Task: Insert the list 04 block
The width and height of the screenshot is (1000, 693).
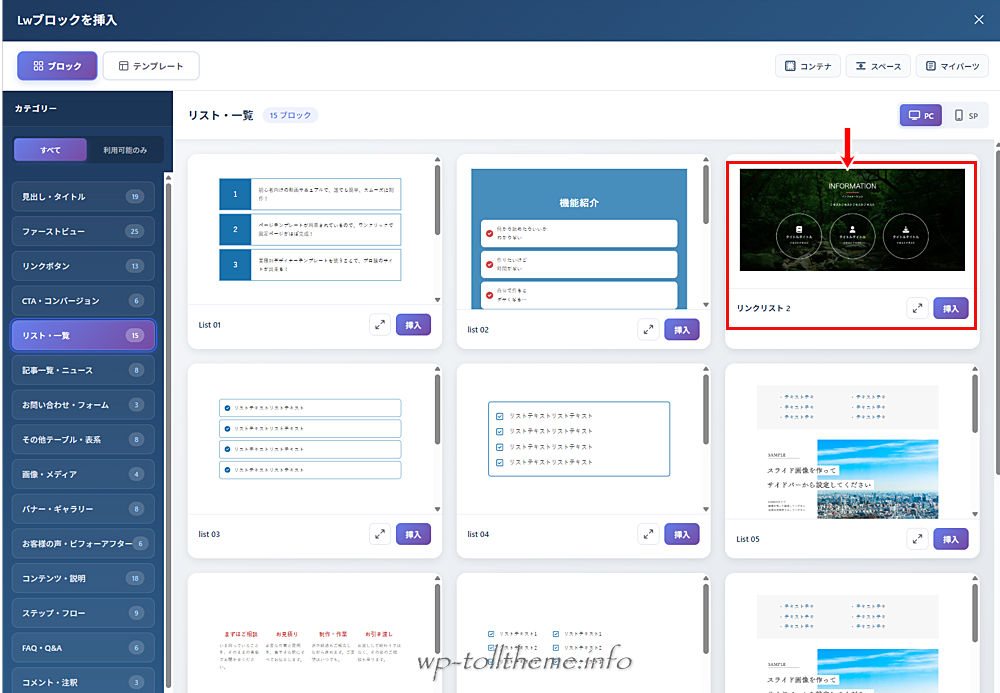Action: tap(682, 534)
